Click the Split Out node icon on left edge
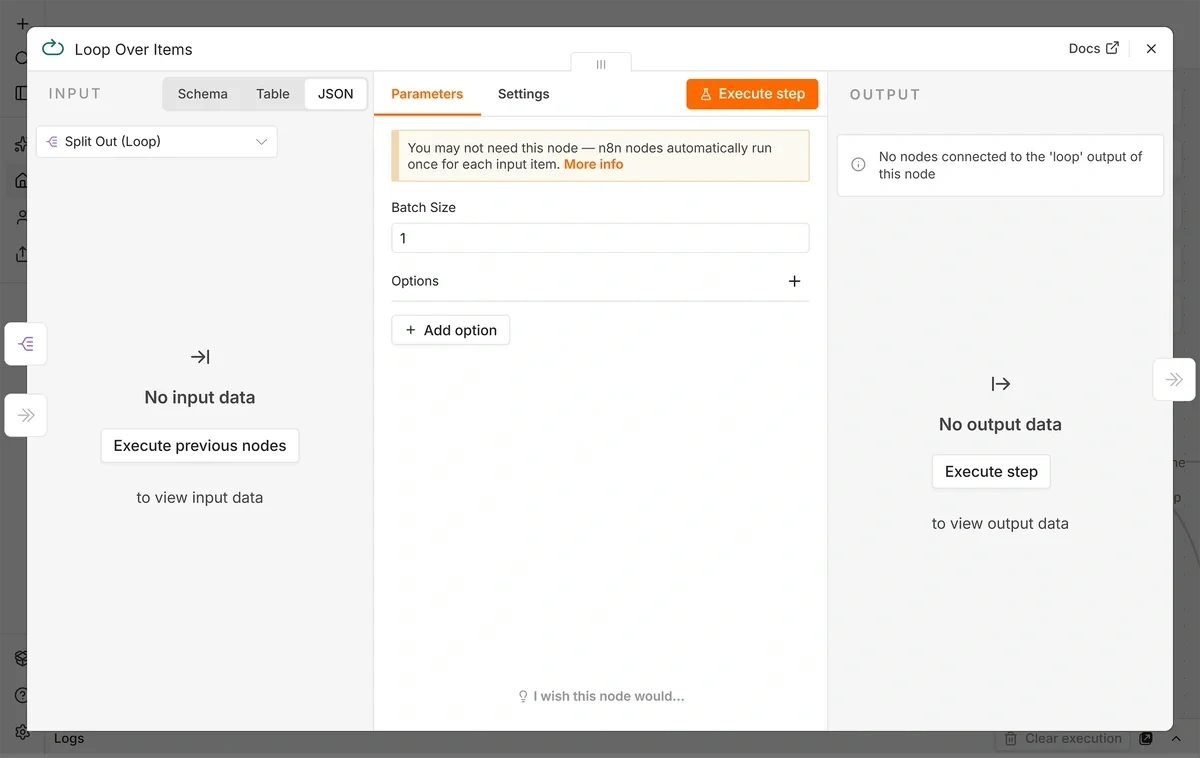The height and width of the screenshot is (758, 1200). (26, 344)
